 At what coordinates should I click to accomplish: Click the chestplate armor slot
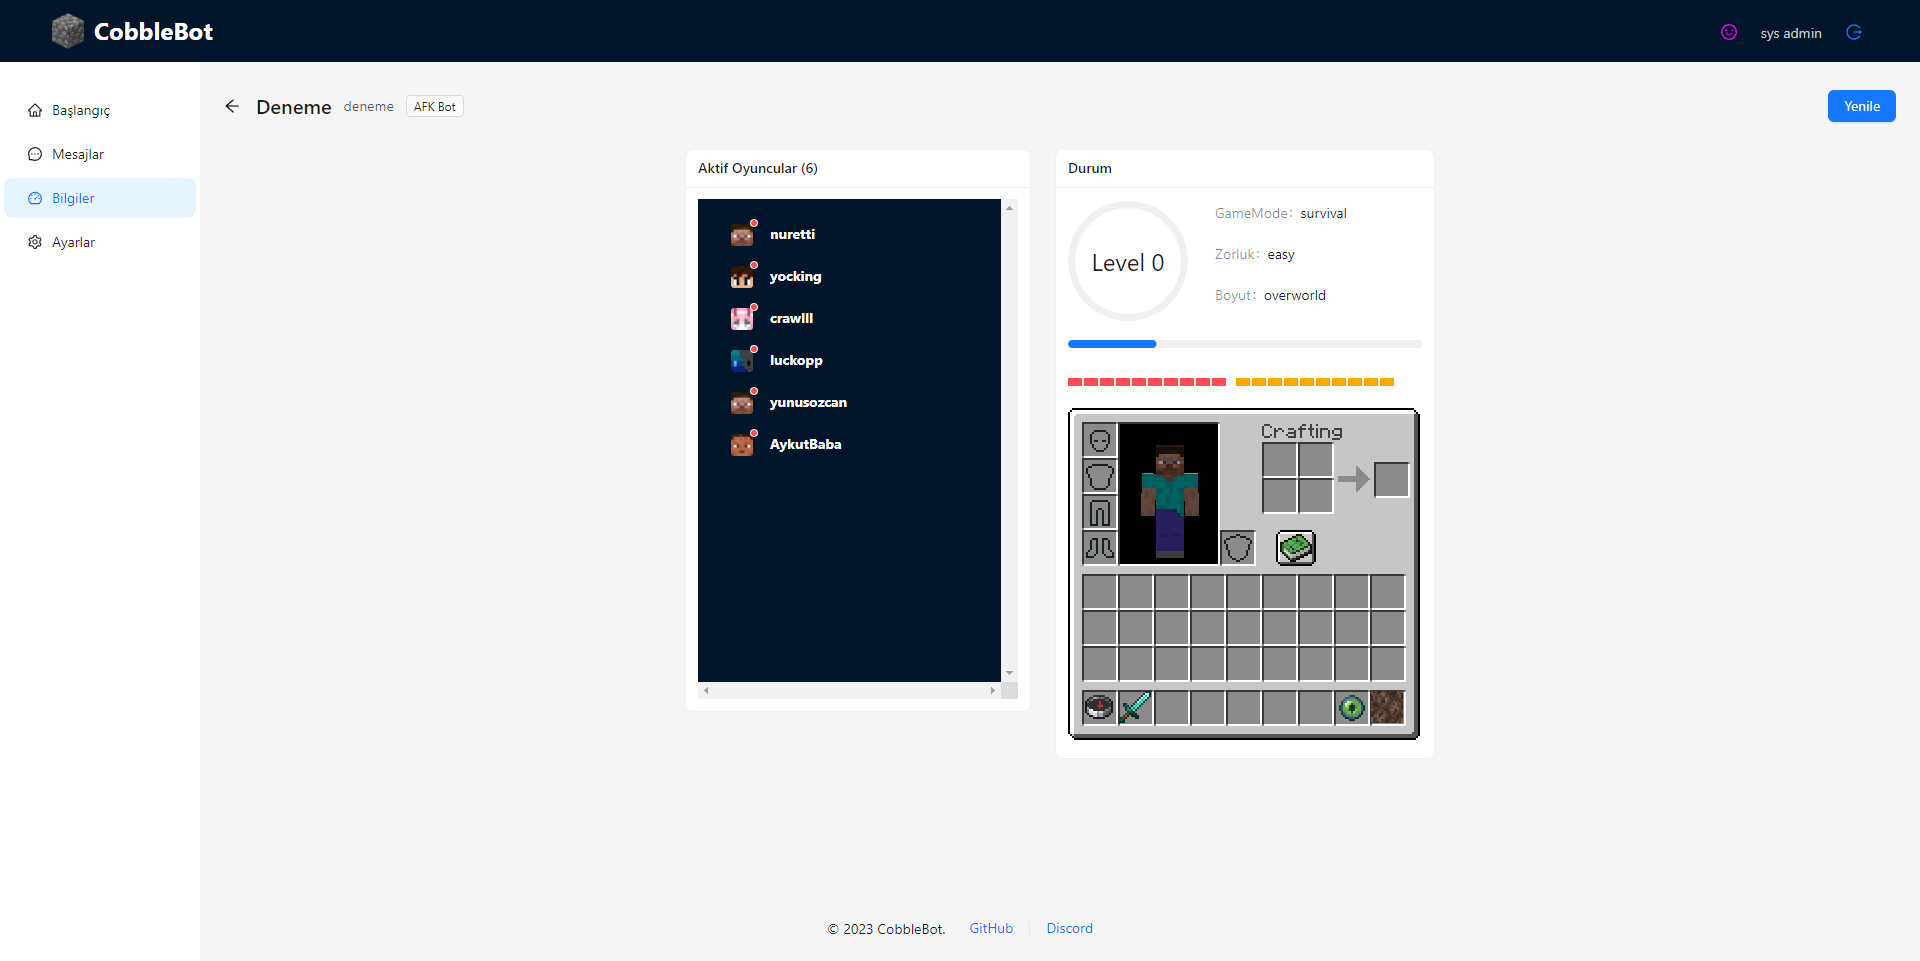pos(1100,476)
